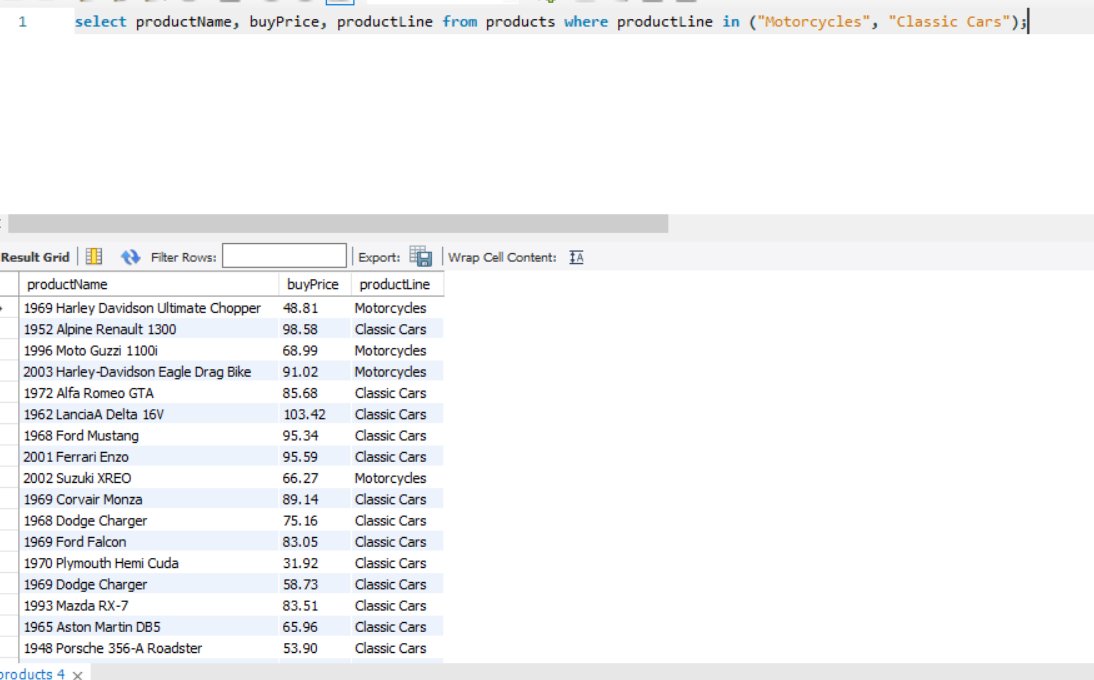This screenshot has height=680, width=1094.
Task: Switch to the products 4 result tab
Action: pos(32,674)
